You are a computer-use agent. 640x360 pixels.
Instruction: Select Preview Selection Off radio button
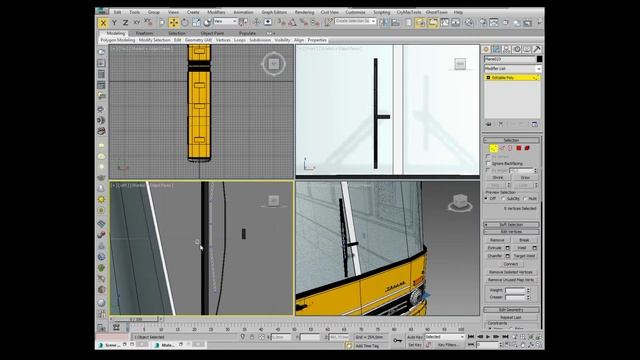[487, 198]
